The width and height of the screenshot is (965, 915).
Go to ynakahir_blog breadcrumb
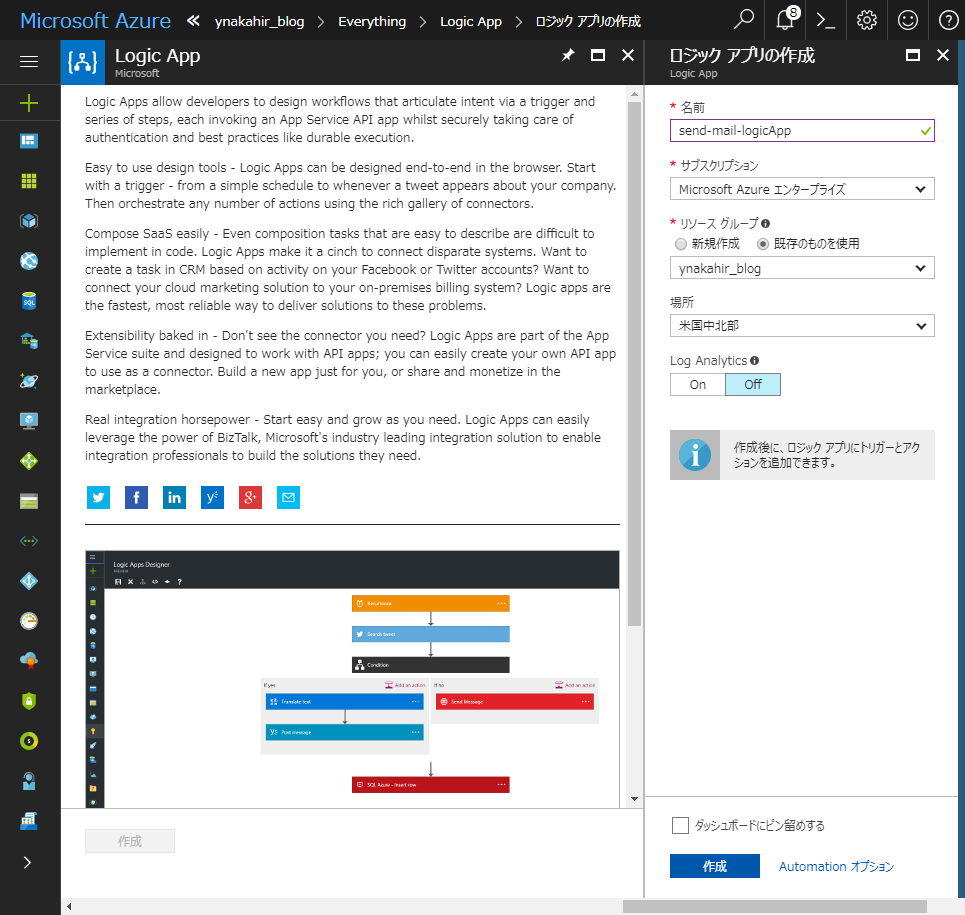point(259,22)
